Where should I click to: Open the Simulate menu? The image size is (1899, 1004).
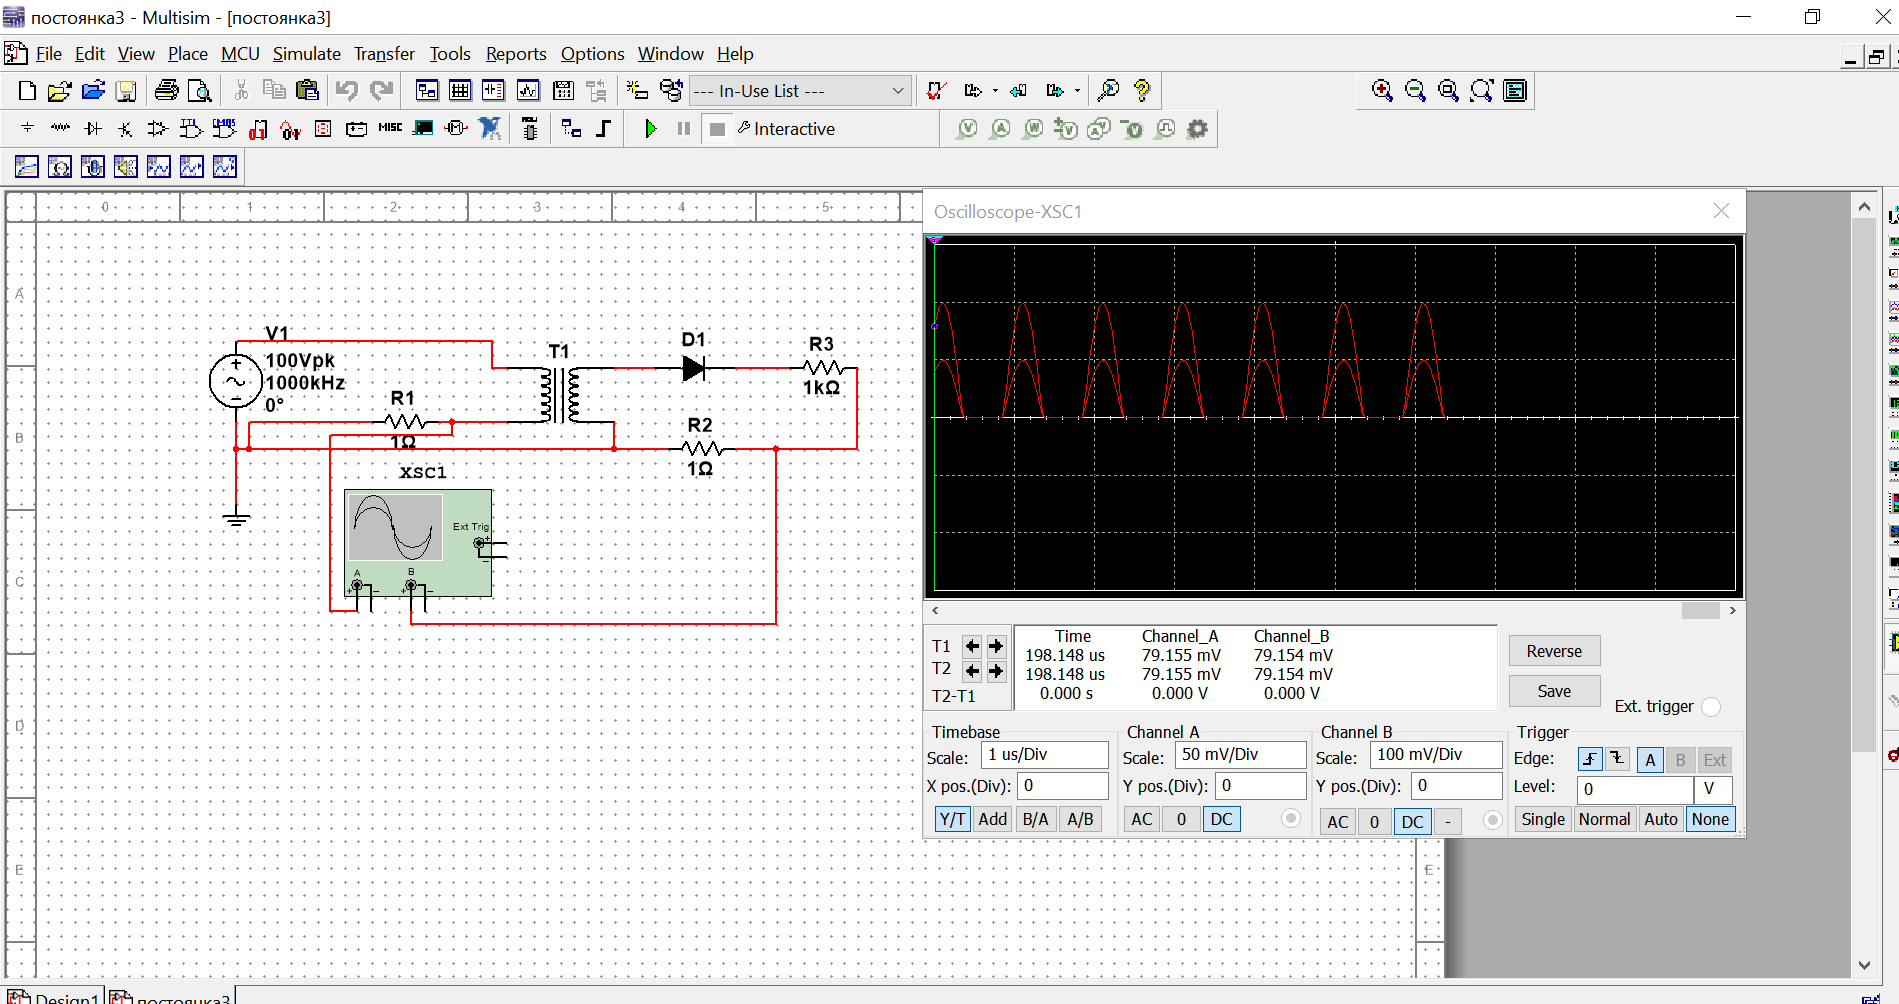306,54
